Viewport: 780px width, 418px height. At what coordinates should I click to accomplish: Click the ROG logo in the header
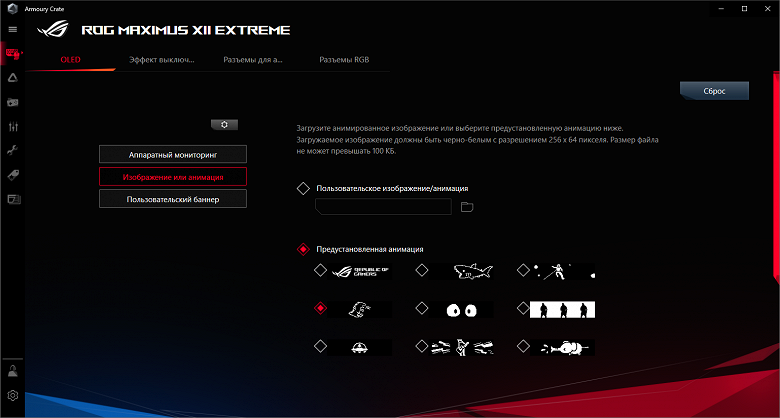point(53,29)
